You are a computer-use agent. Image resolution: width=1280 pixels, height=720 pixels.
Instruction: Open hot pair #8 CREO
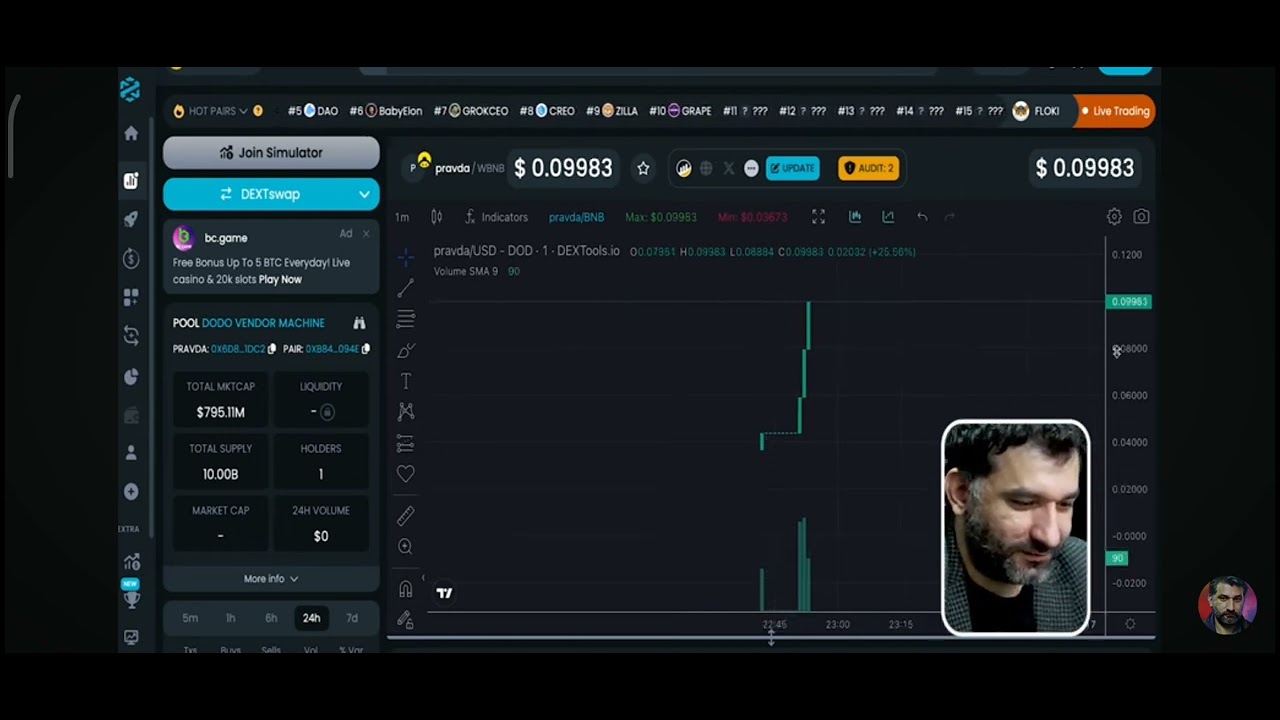547,111
